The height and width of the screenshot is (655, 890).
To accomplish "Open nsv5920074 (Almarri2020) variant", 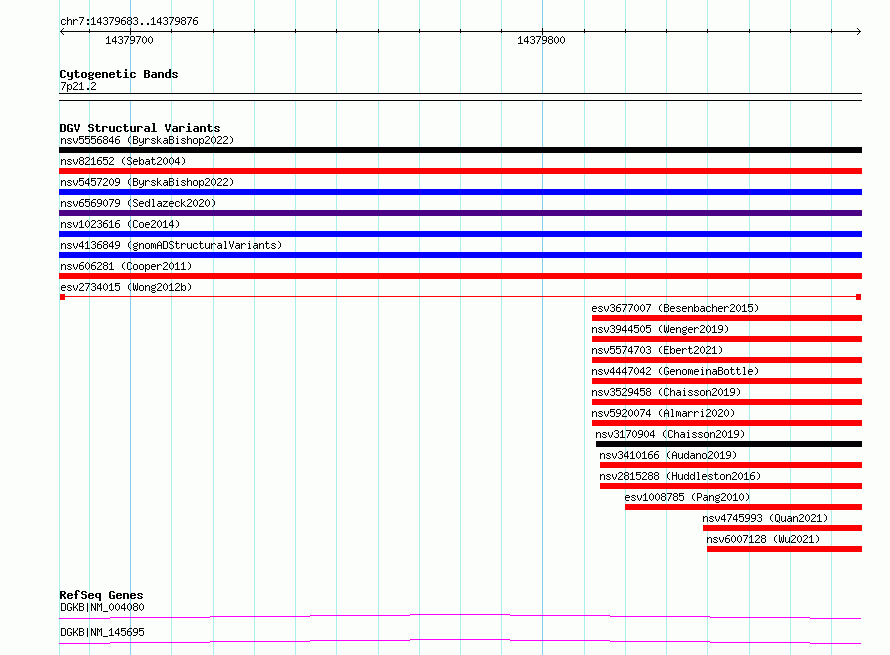I will (663, 413).
